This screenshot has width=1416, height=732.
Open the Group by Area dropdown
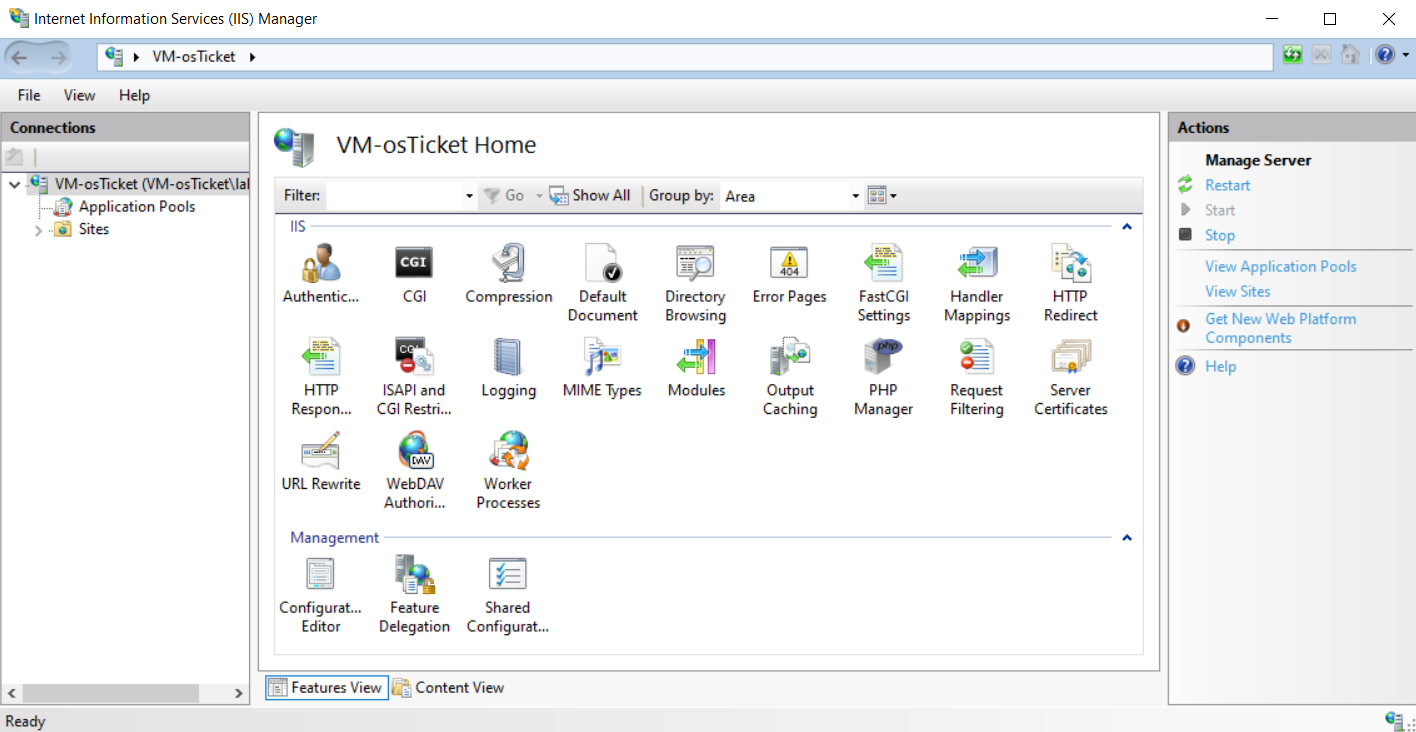point(855,196)
